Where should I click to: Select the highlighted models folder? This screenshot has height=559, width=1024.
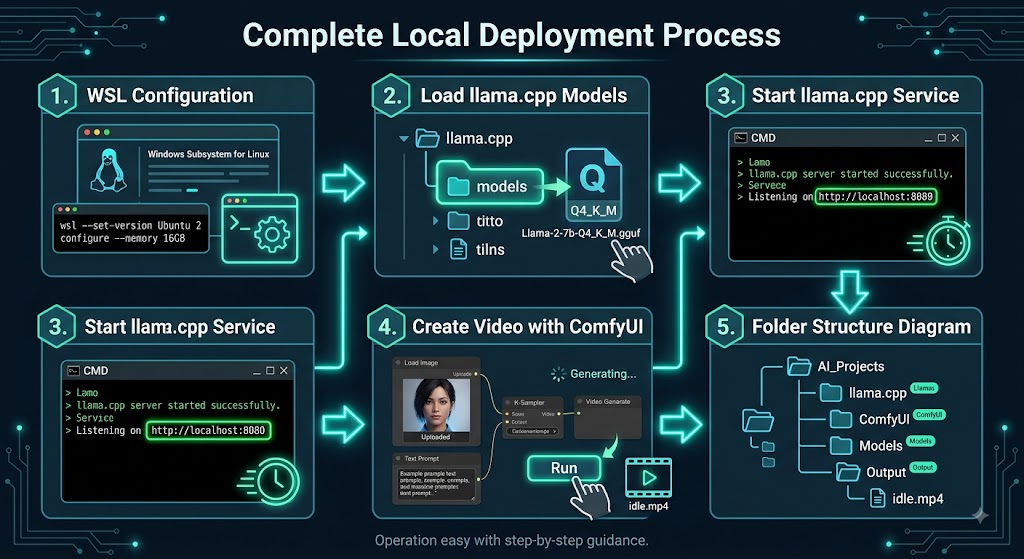(490, 186)
